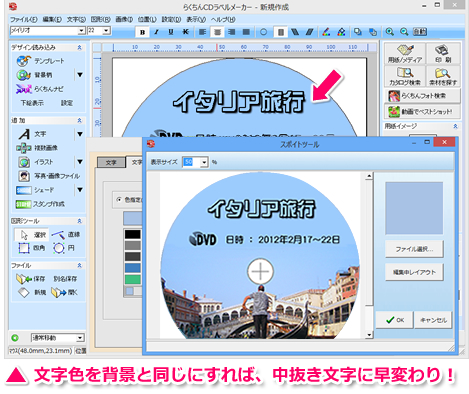Align text center in toolbar
The image size is (469, 394).
[217, 32]
